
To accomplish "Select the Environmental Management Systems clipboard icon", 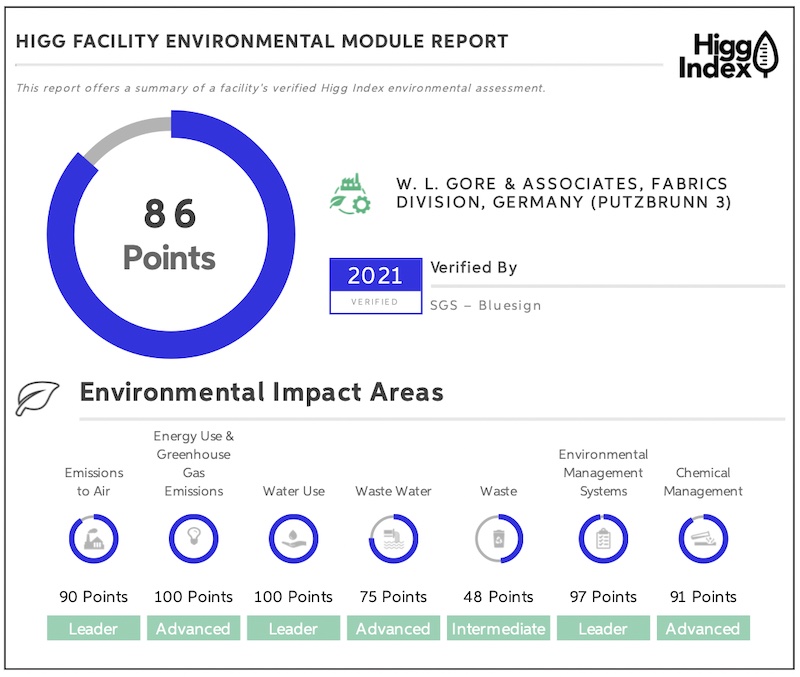I will tap(603, 539).
